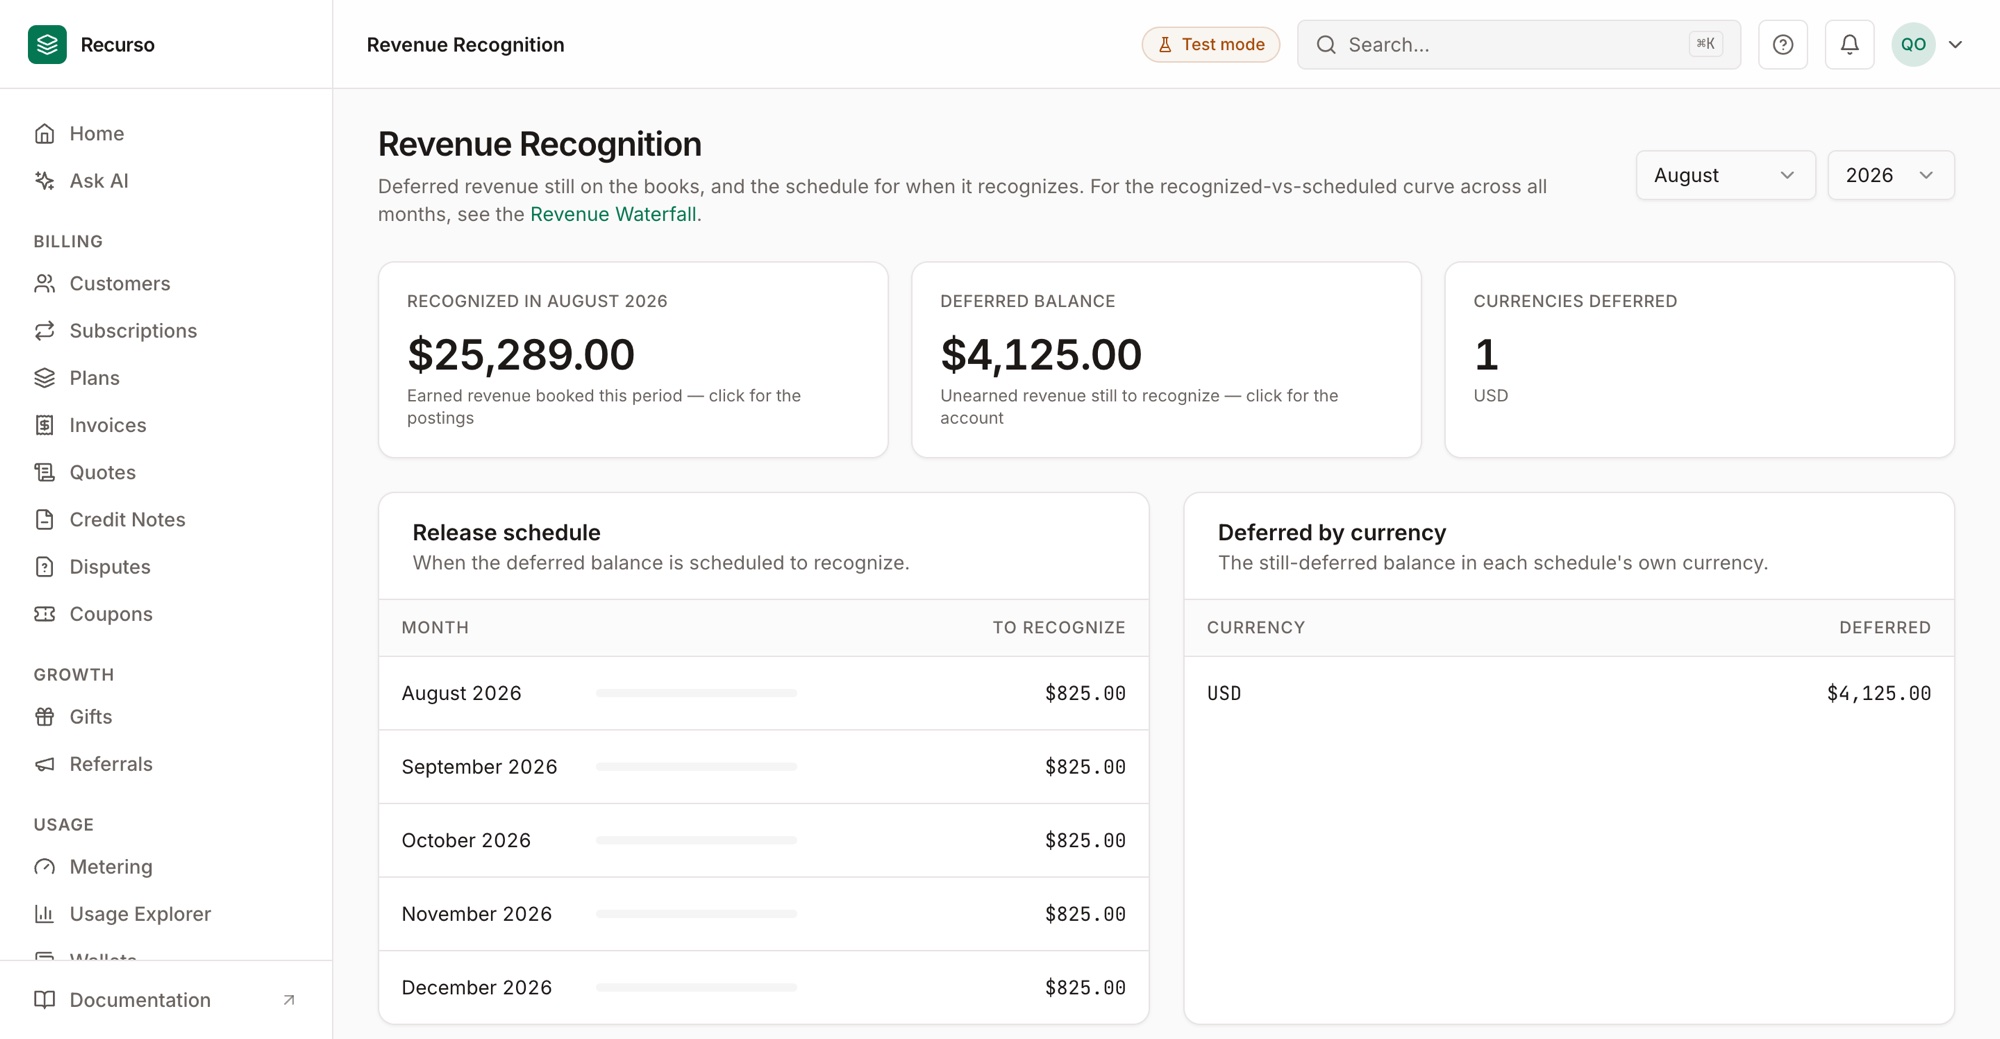Click the Referrals megaphone icon

click(44, 764)
